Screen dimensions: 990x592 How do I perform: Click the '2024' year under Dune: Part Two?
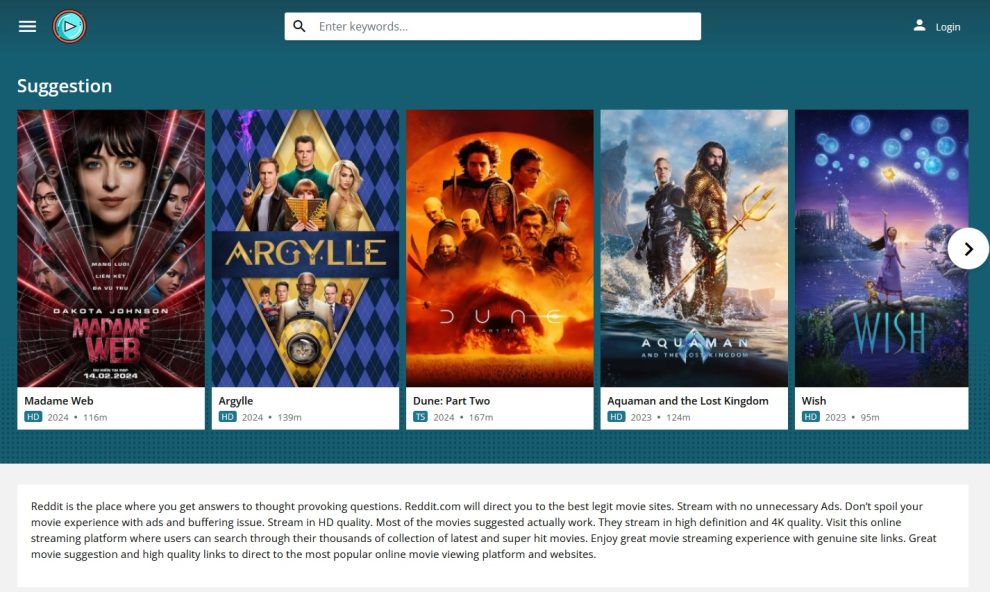click(x=444, y=417)
